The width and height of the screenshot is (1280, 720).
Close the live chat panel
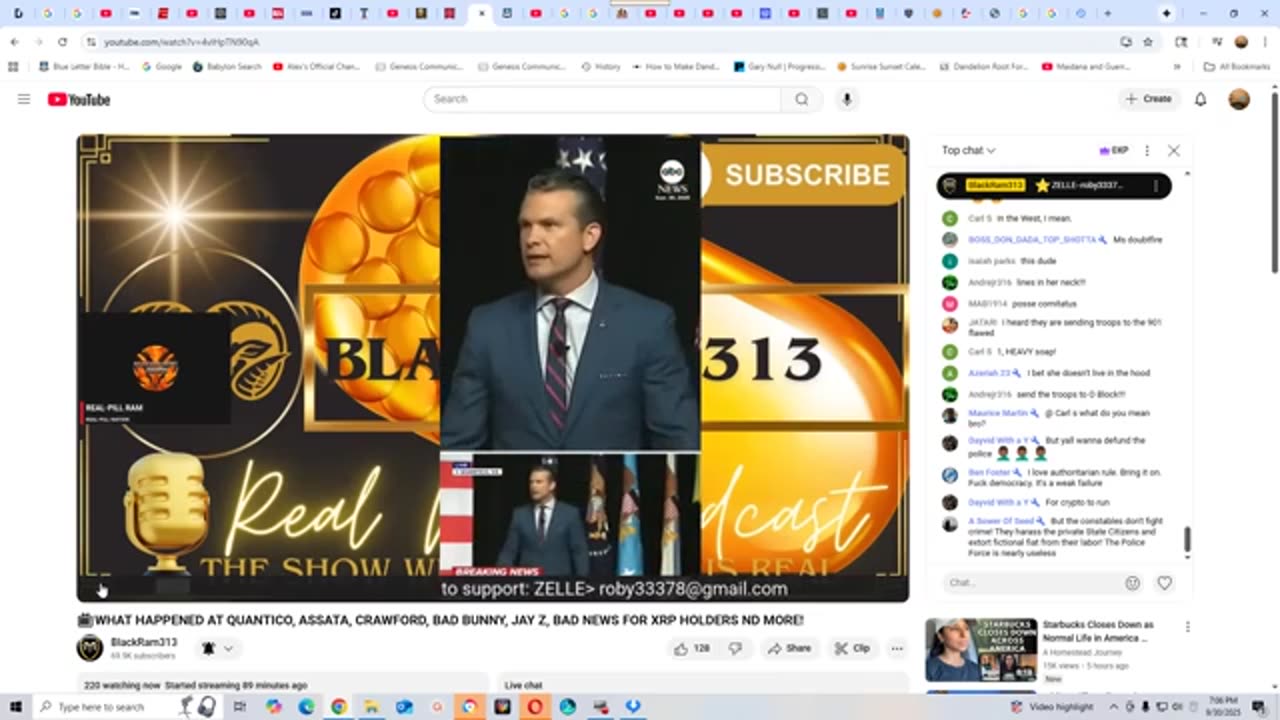pos(1174,150)
